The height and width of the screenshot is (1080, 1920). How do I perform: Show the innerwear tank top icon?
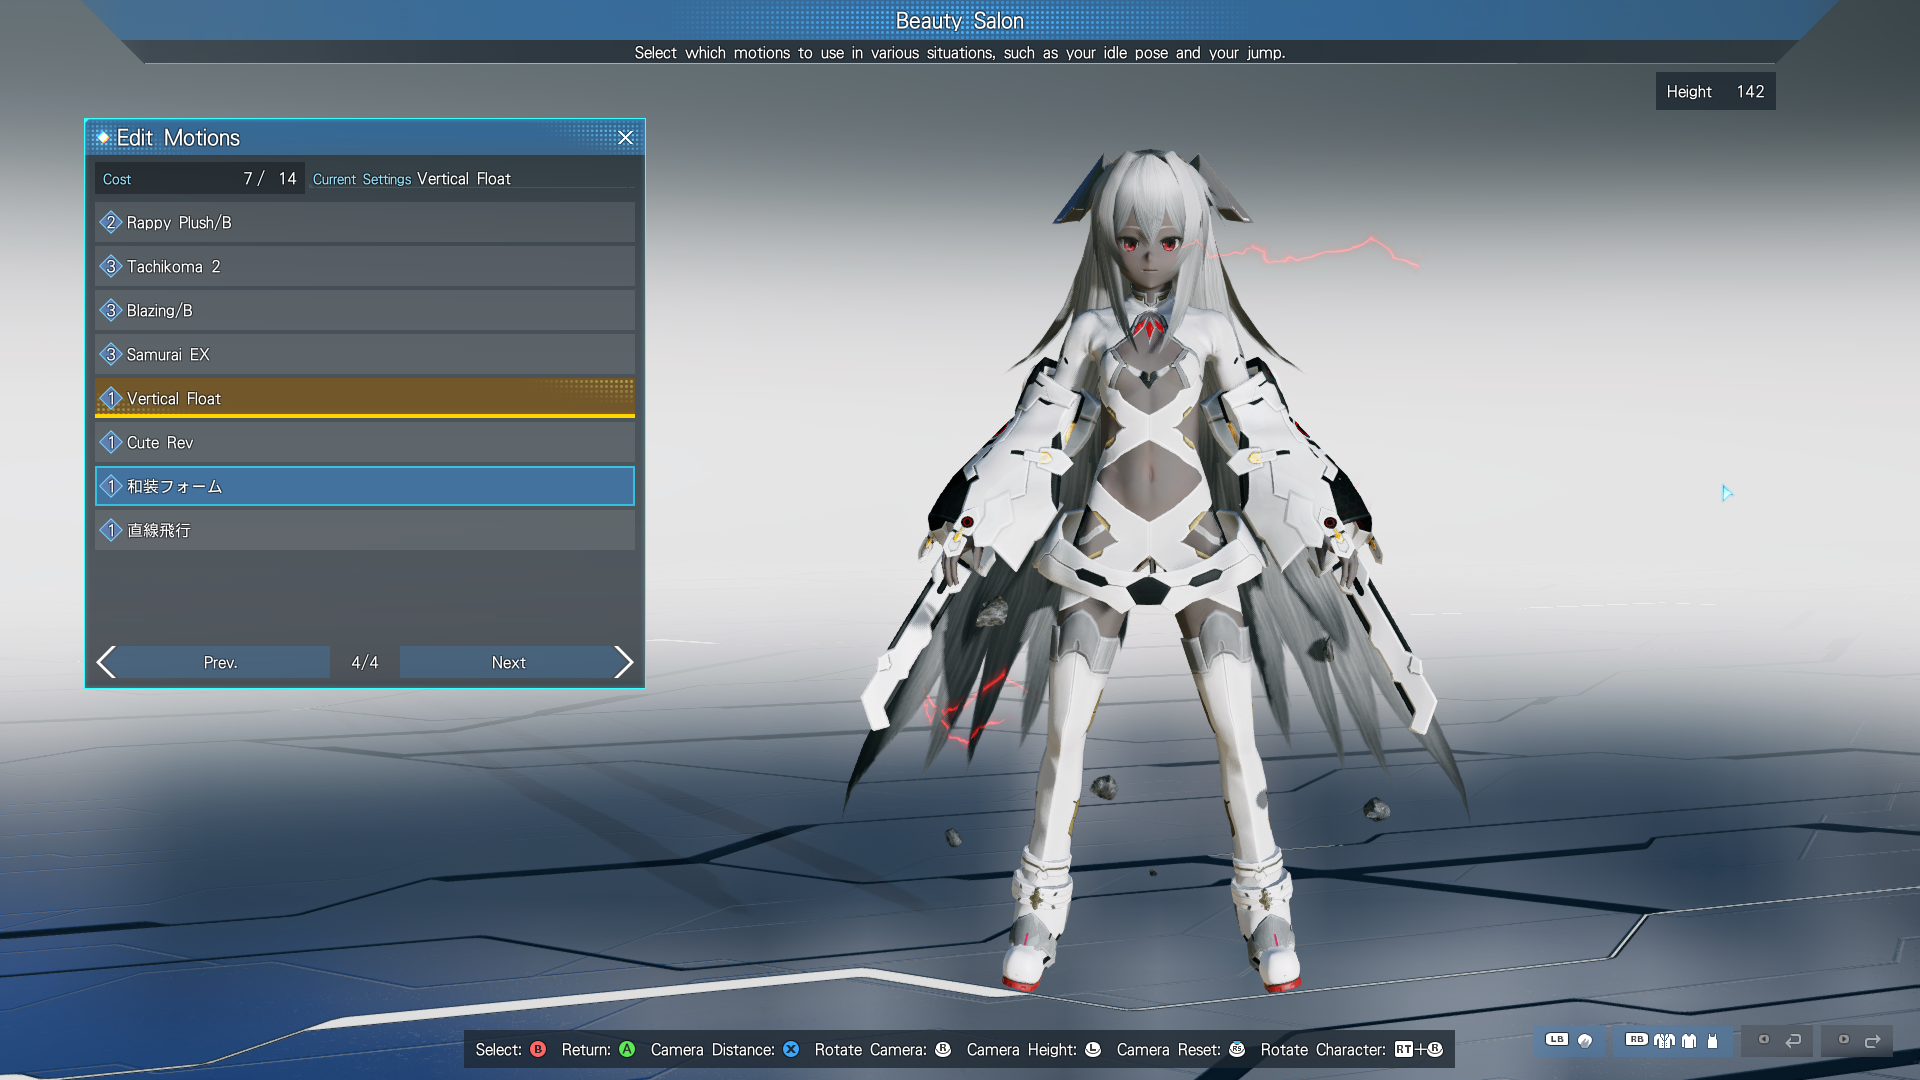point(1712,1041)
